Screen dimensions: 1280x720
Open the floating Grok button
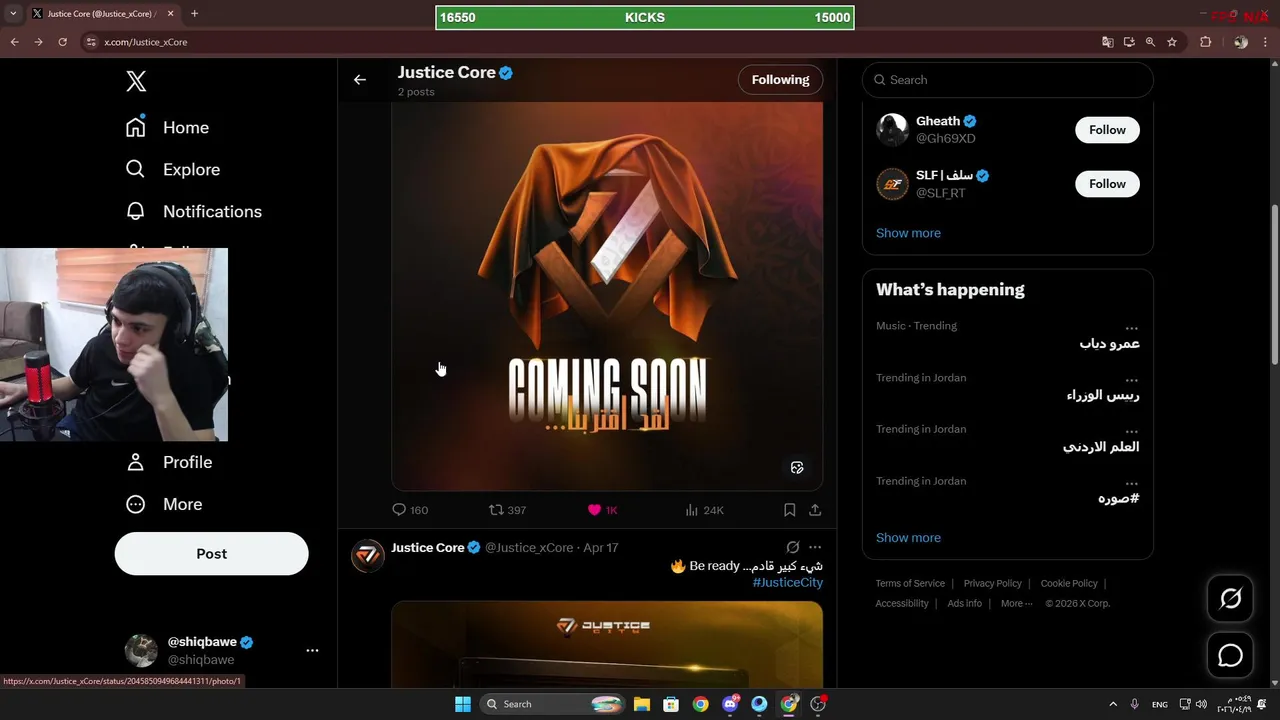[1230, 598]
